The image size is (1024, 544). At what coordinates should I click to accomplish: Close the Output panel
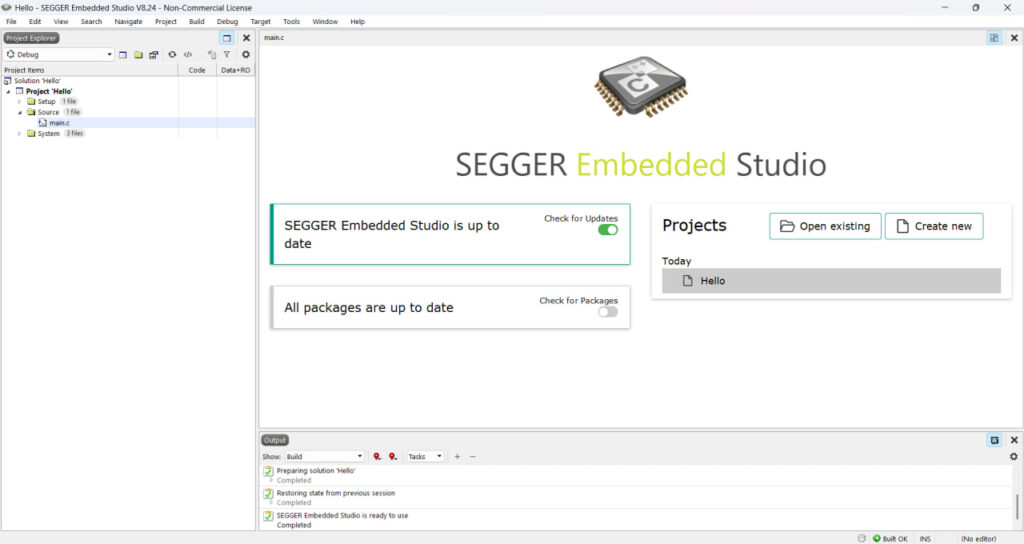[1014, 440]
